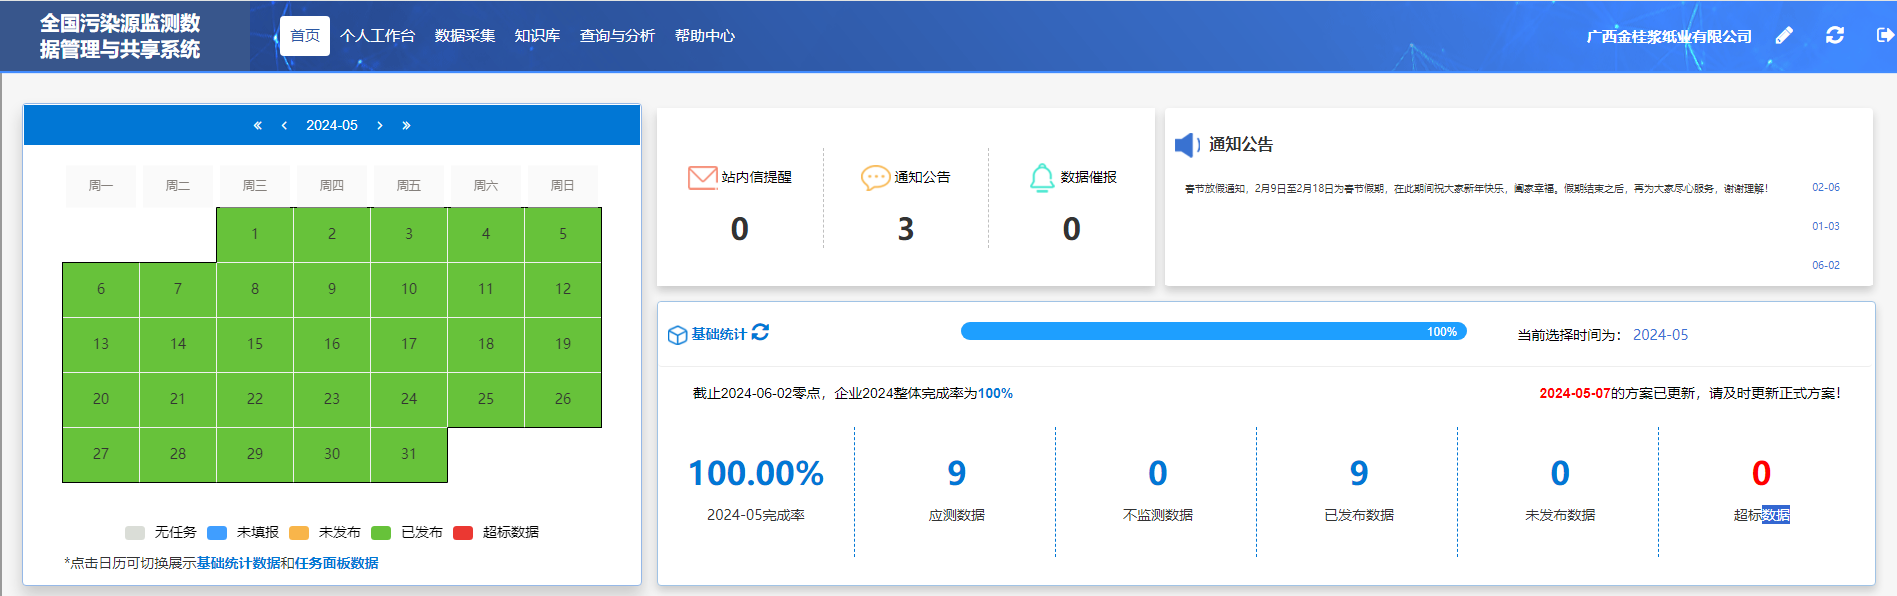Select May 15 on the calendar
Screen dimensions: 1897x596
[255, 344]
